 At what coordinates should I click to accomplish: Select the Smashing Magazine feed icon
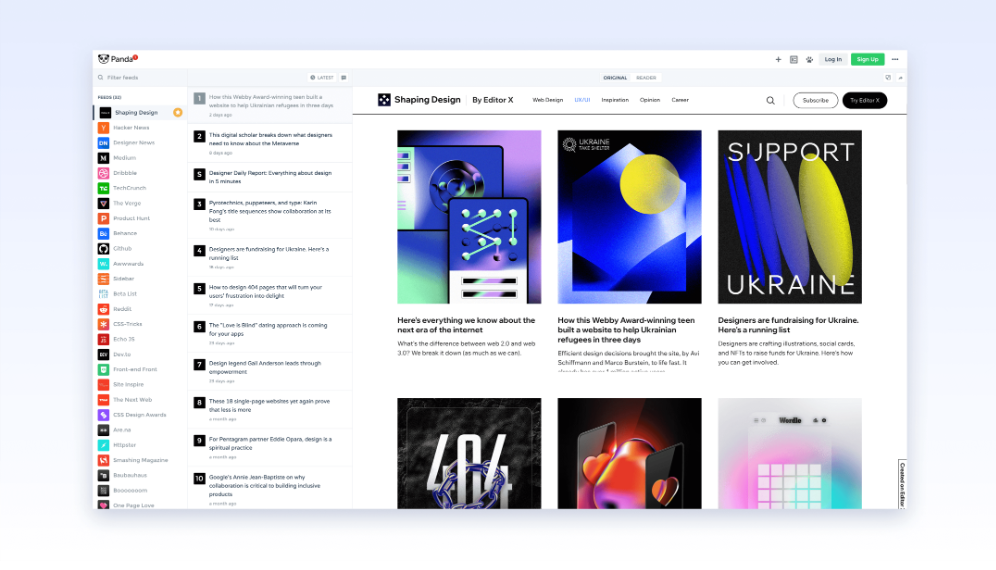[104, 460]
